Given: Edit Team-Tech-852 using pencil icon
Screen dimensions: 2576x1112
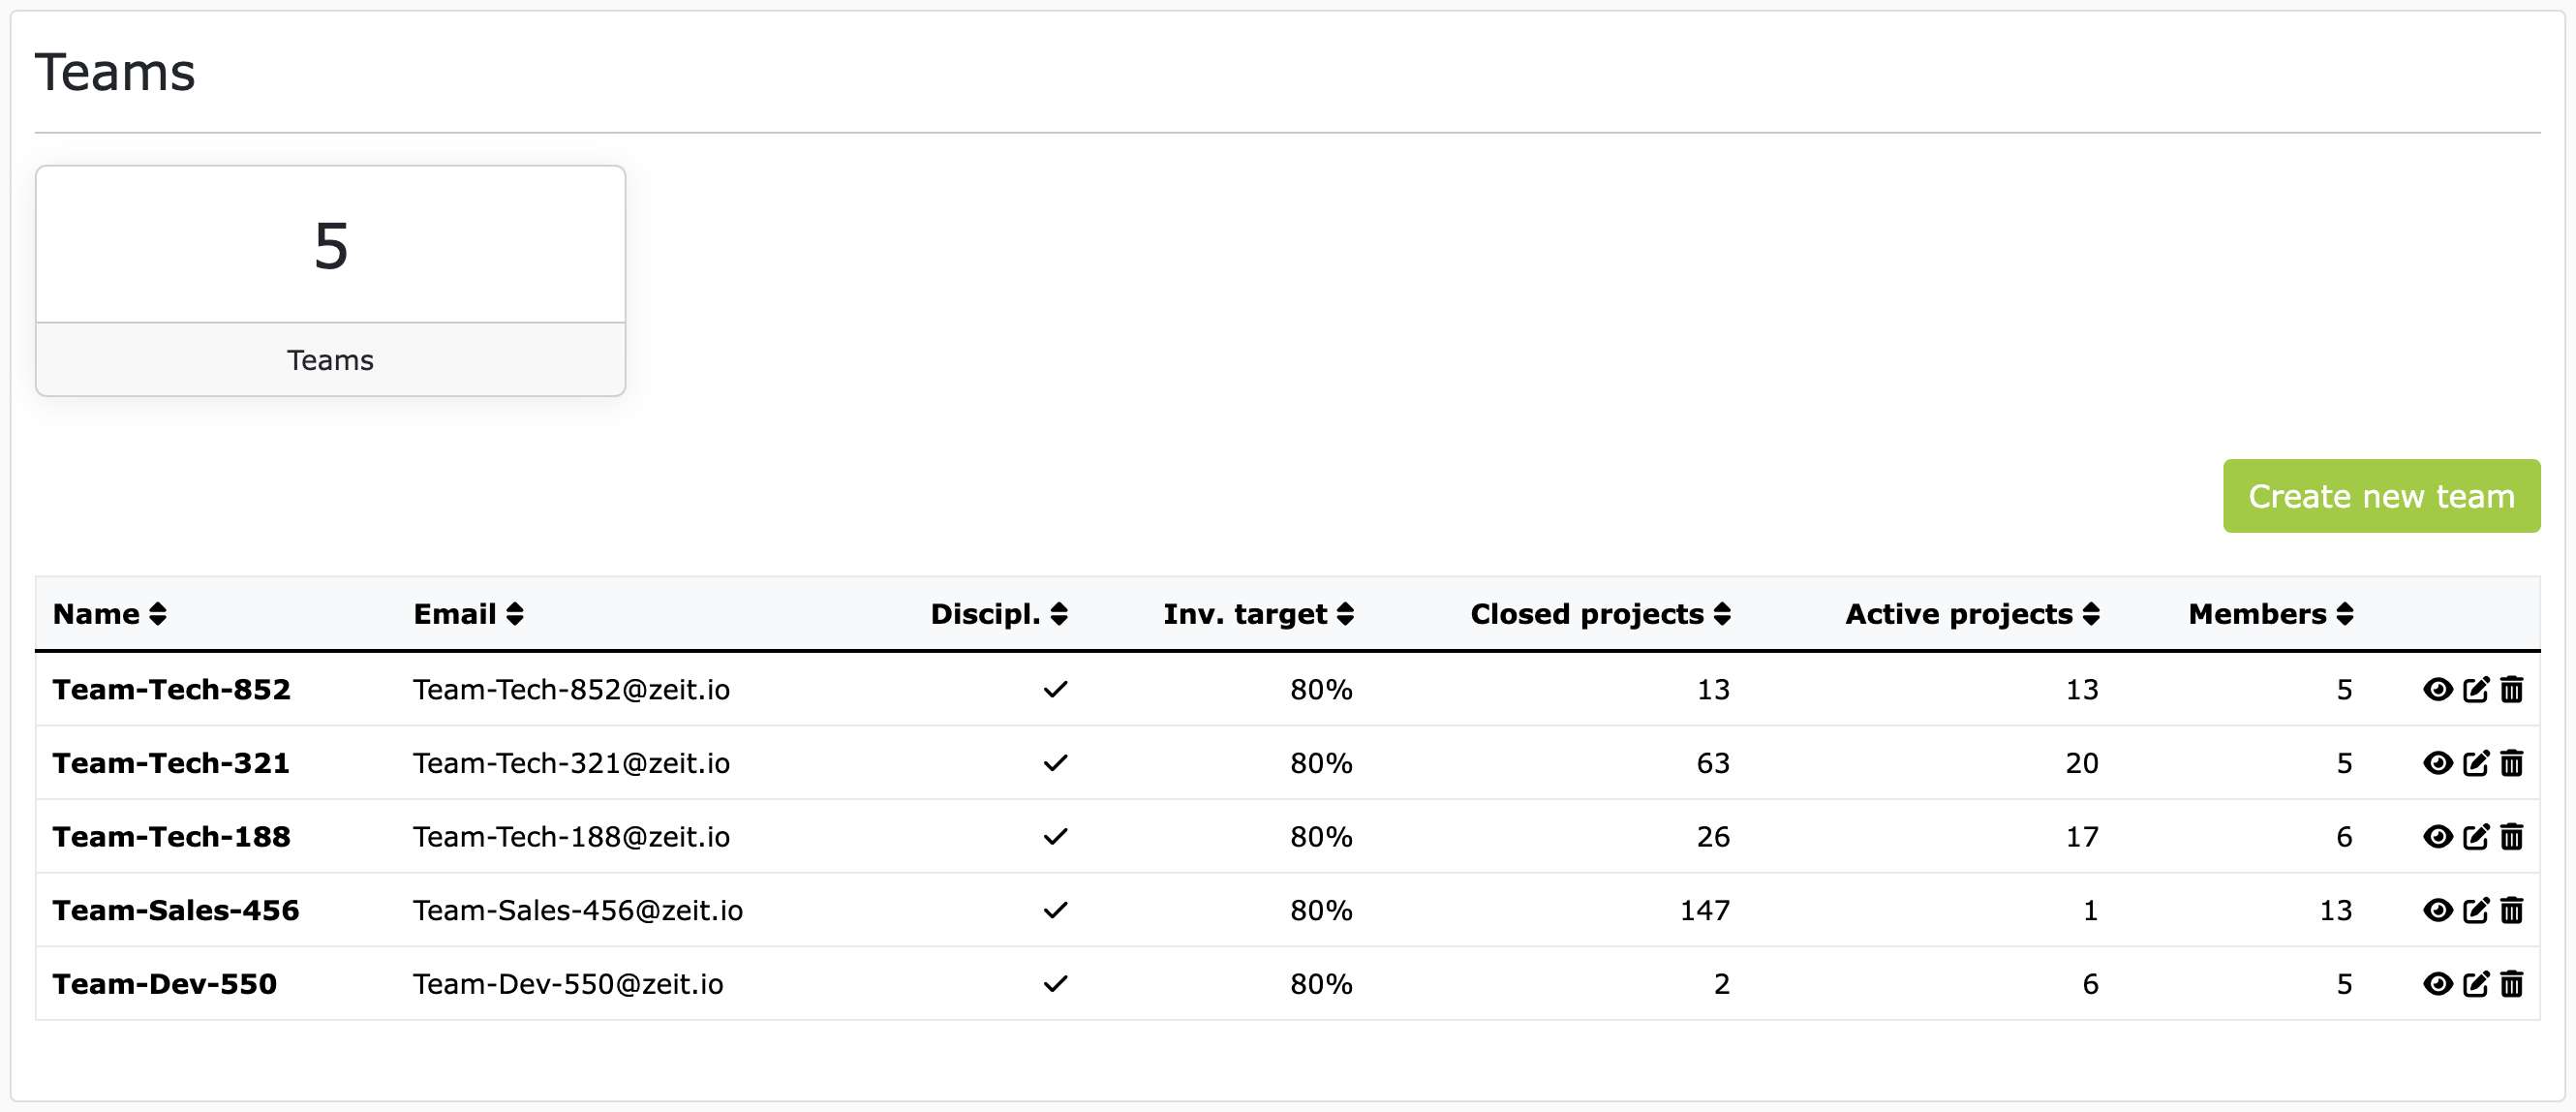Looking at the screenshot, I should pyautogui.click(x=2475, y=689).
